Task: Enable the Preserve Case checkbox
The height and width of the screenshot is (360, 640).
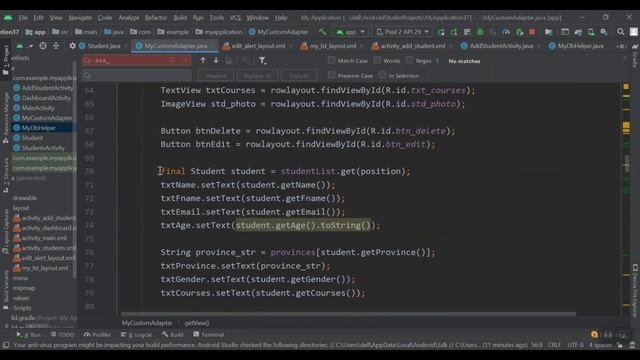Action: 331,75
